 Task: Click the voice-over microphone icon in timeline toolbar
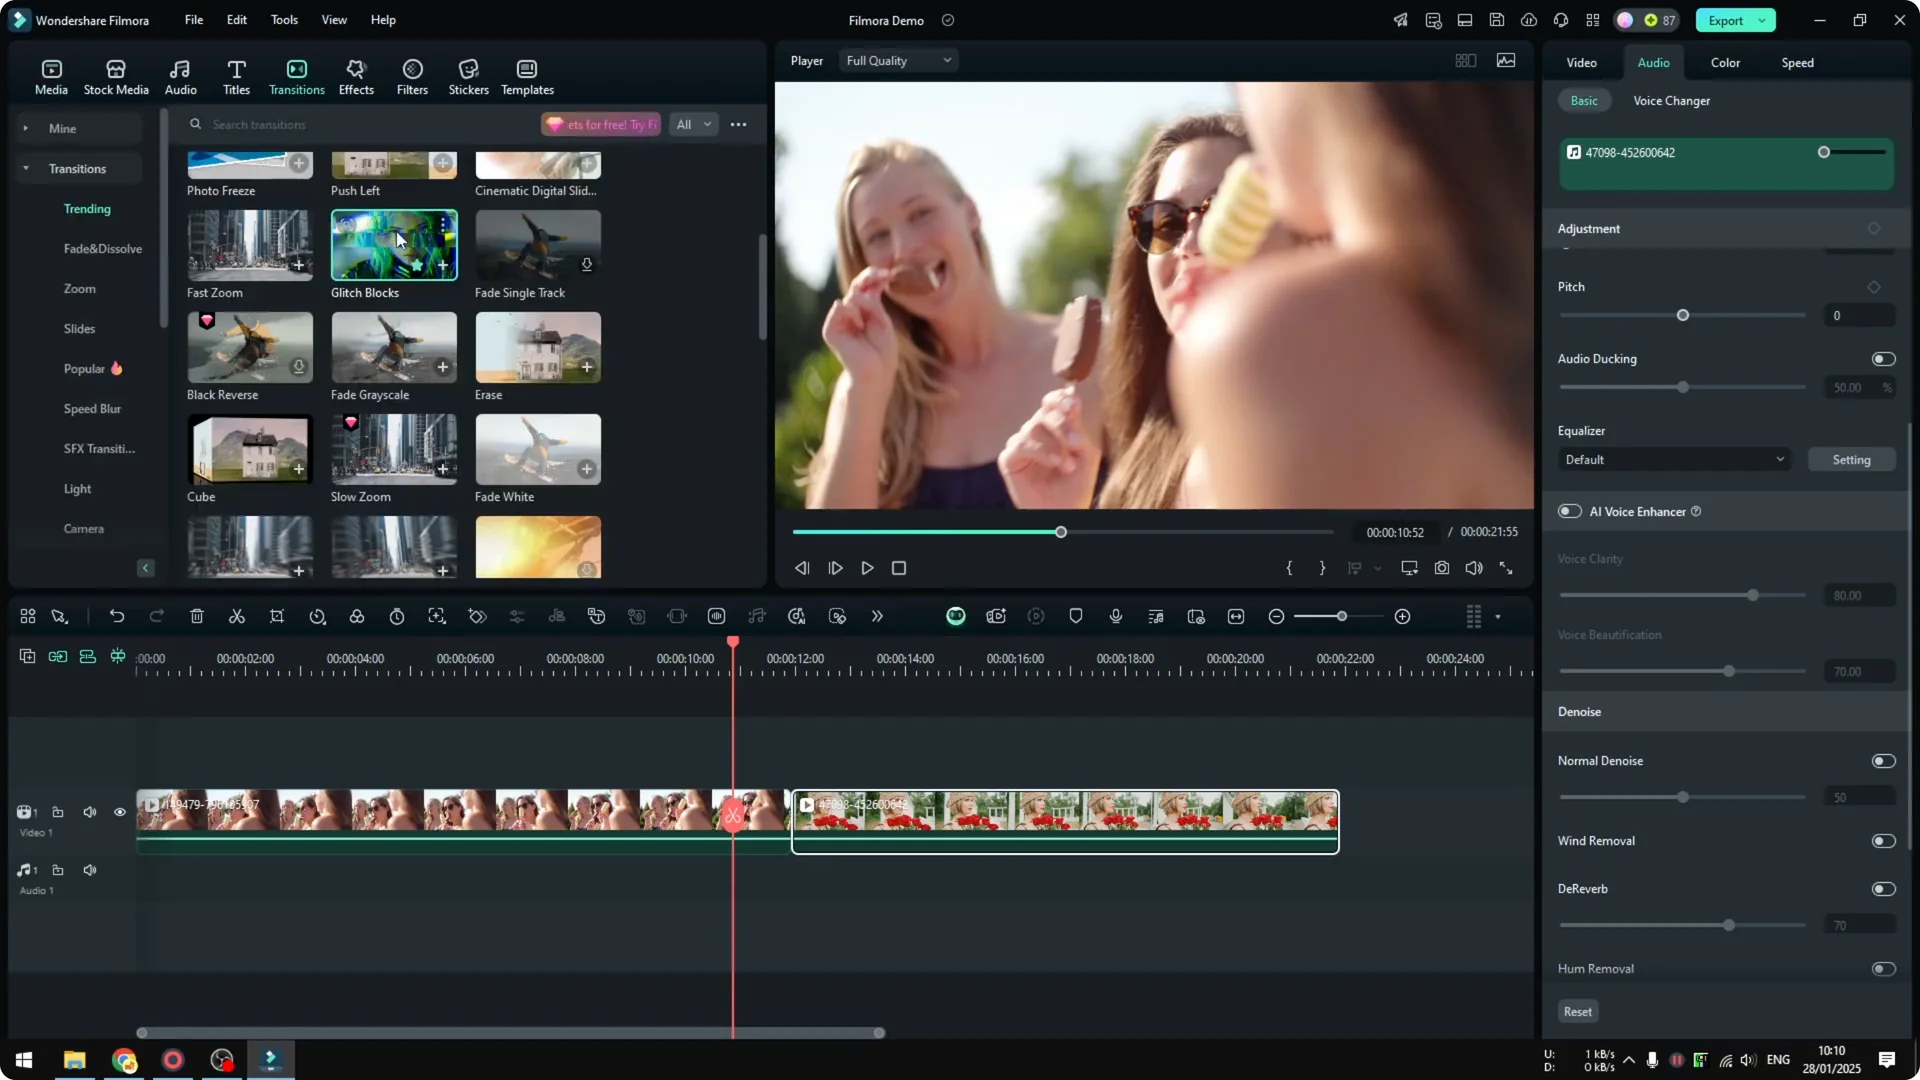pyautogui.click(x=1115, y=616)
